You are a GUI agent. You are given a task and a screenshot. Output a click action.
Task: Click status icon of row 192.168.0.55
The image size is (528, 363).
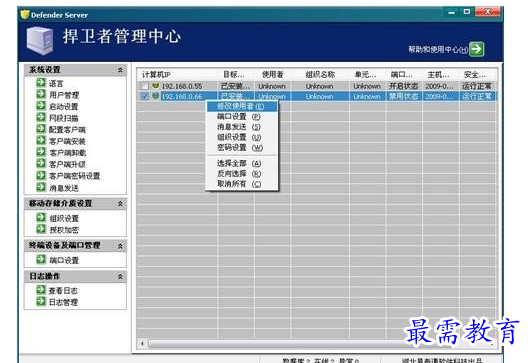point(155,86)
